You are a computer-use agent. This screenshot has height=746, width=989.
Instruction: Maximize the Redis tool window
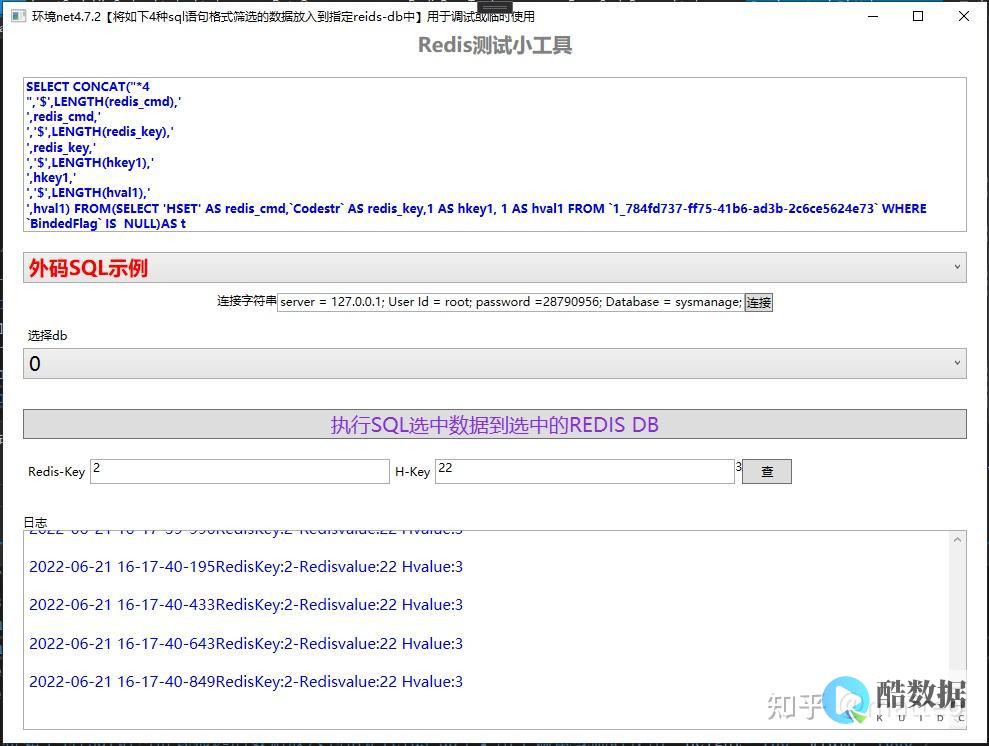918,16
